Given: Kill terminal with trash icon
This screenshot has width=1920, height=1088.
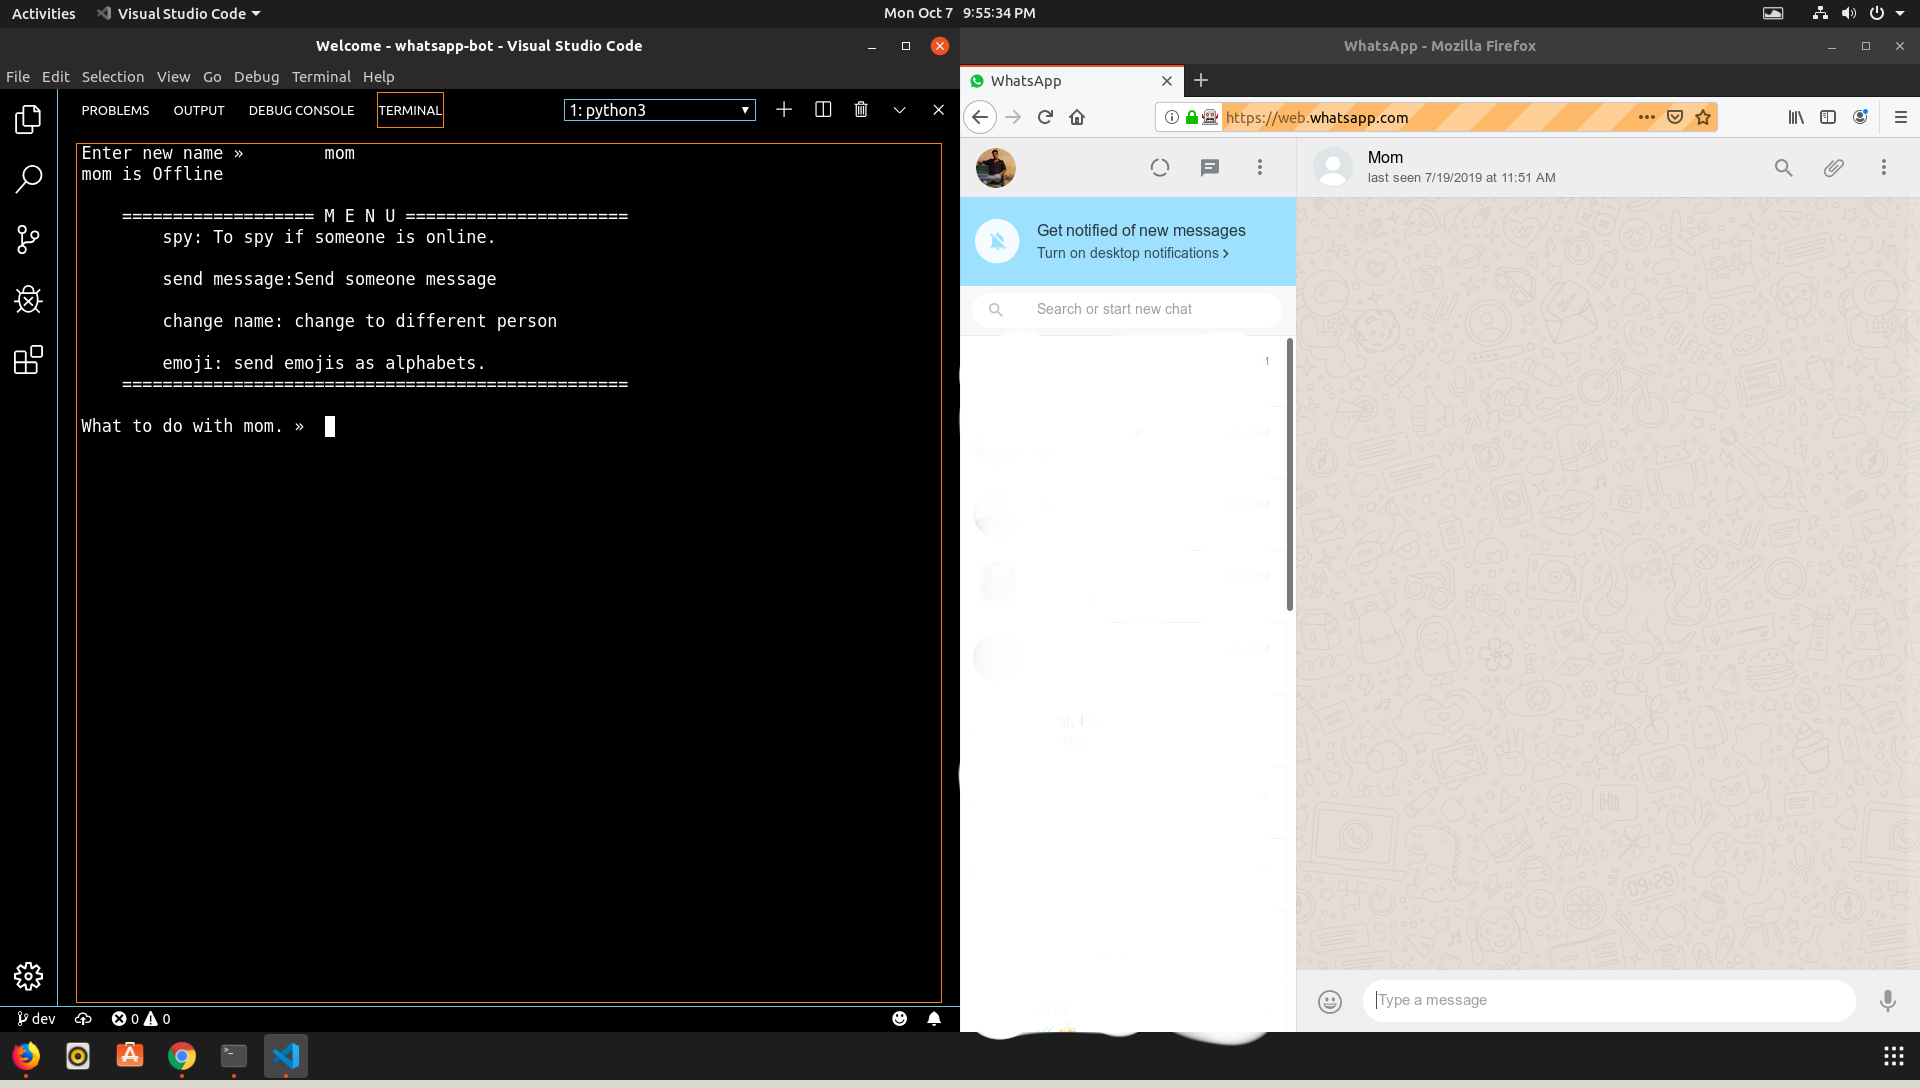Looking at the screenshot, I should coord(861,110).
